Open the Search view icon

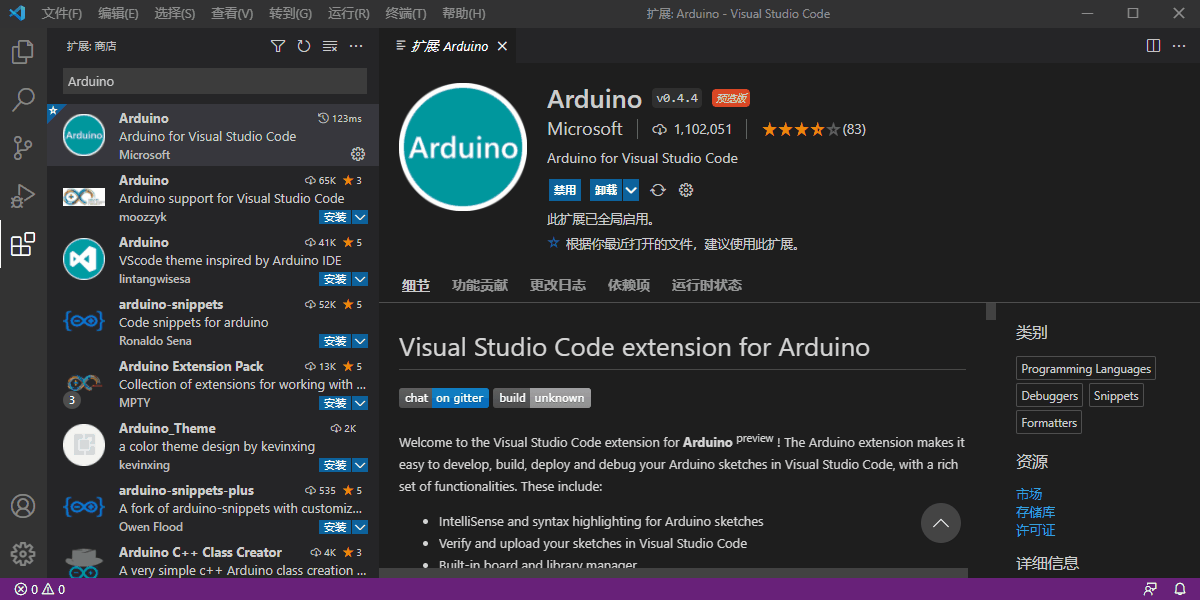point(23,100)
